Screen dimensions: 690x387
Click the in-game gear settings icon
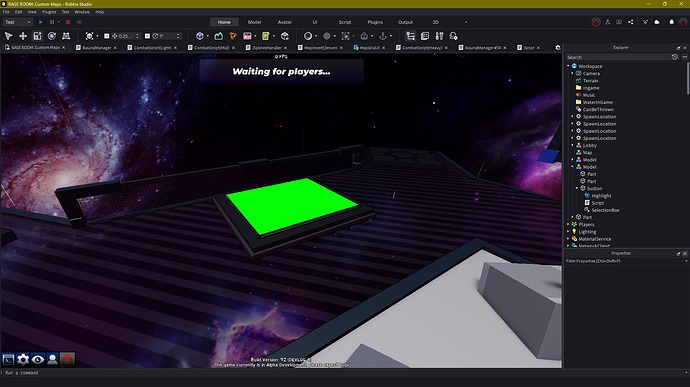23,360
